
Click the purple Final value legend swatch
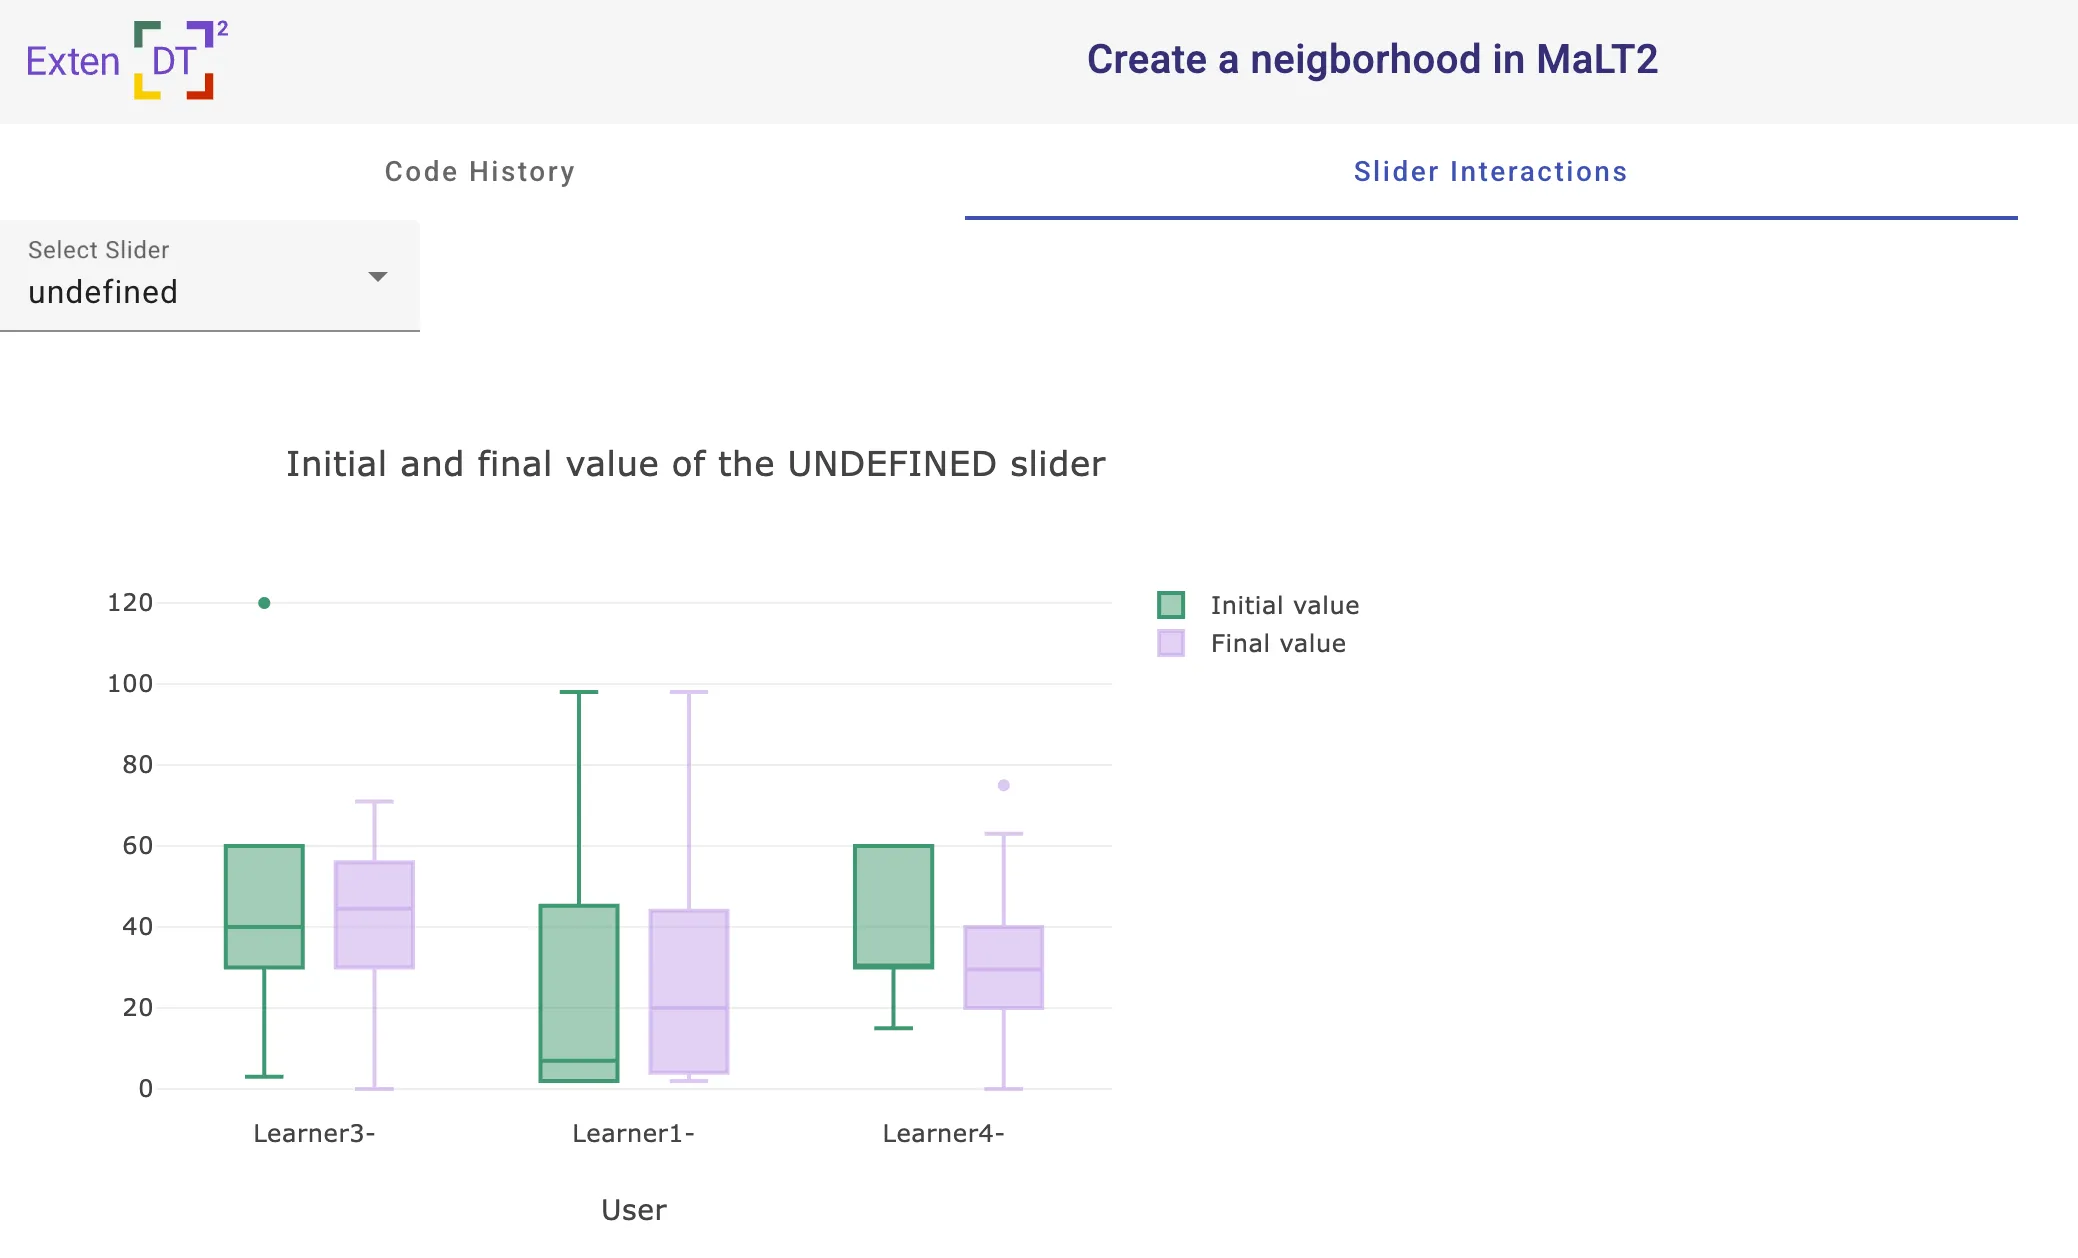click(x=1172, y=643)
